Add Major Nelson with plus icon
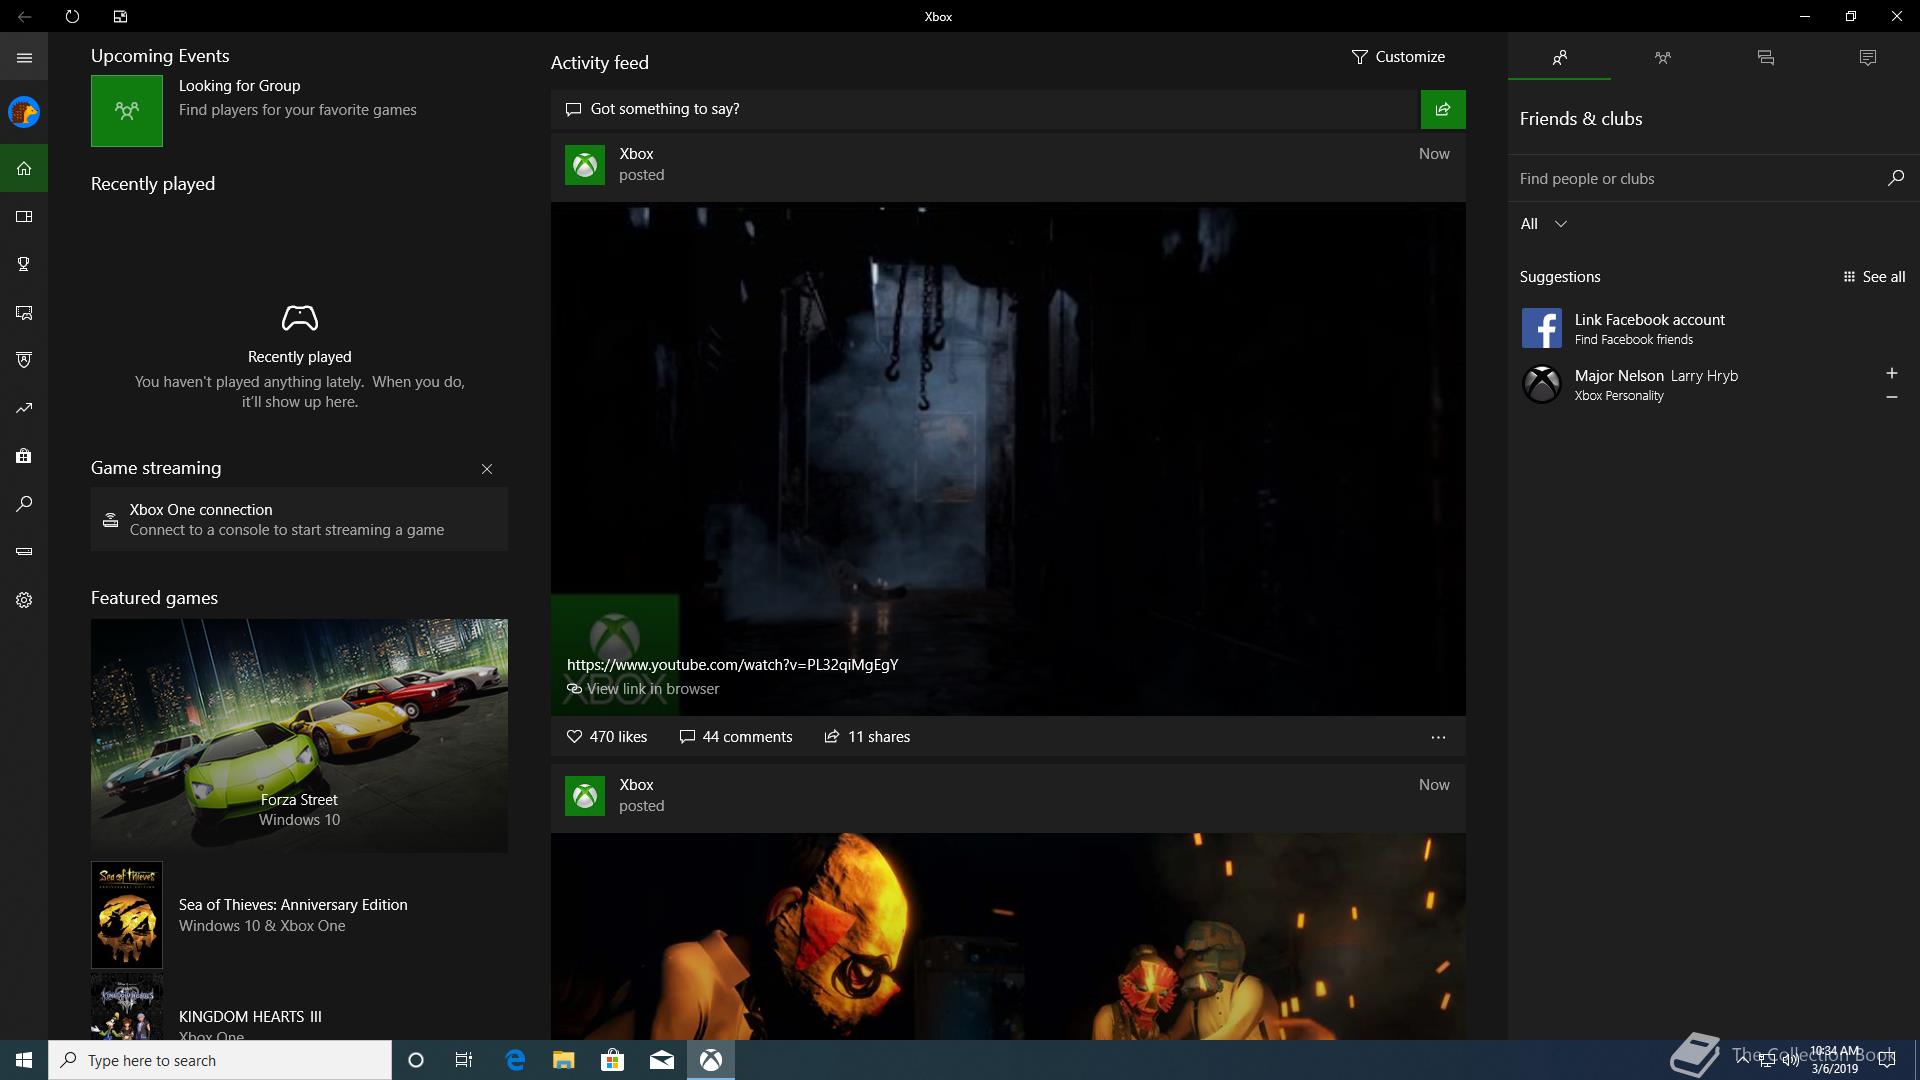 click(1891, 373)
